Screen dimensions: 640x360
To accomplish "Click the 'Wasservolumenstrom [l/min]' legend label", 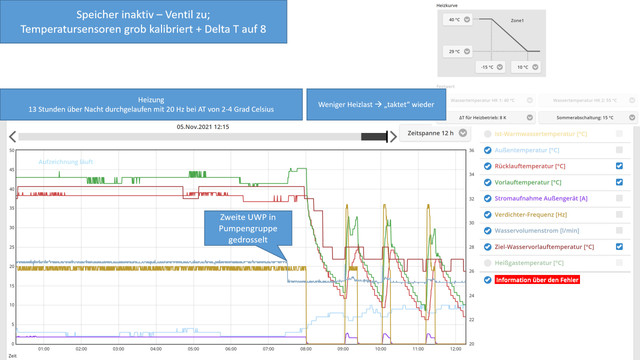I will click(x=537, y=231).
